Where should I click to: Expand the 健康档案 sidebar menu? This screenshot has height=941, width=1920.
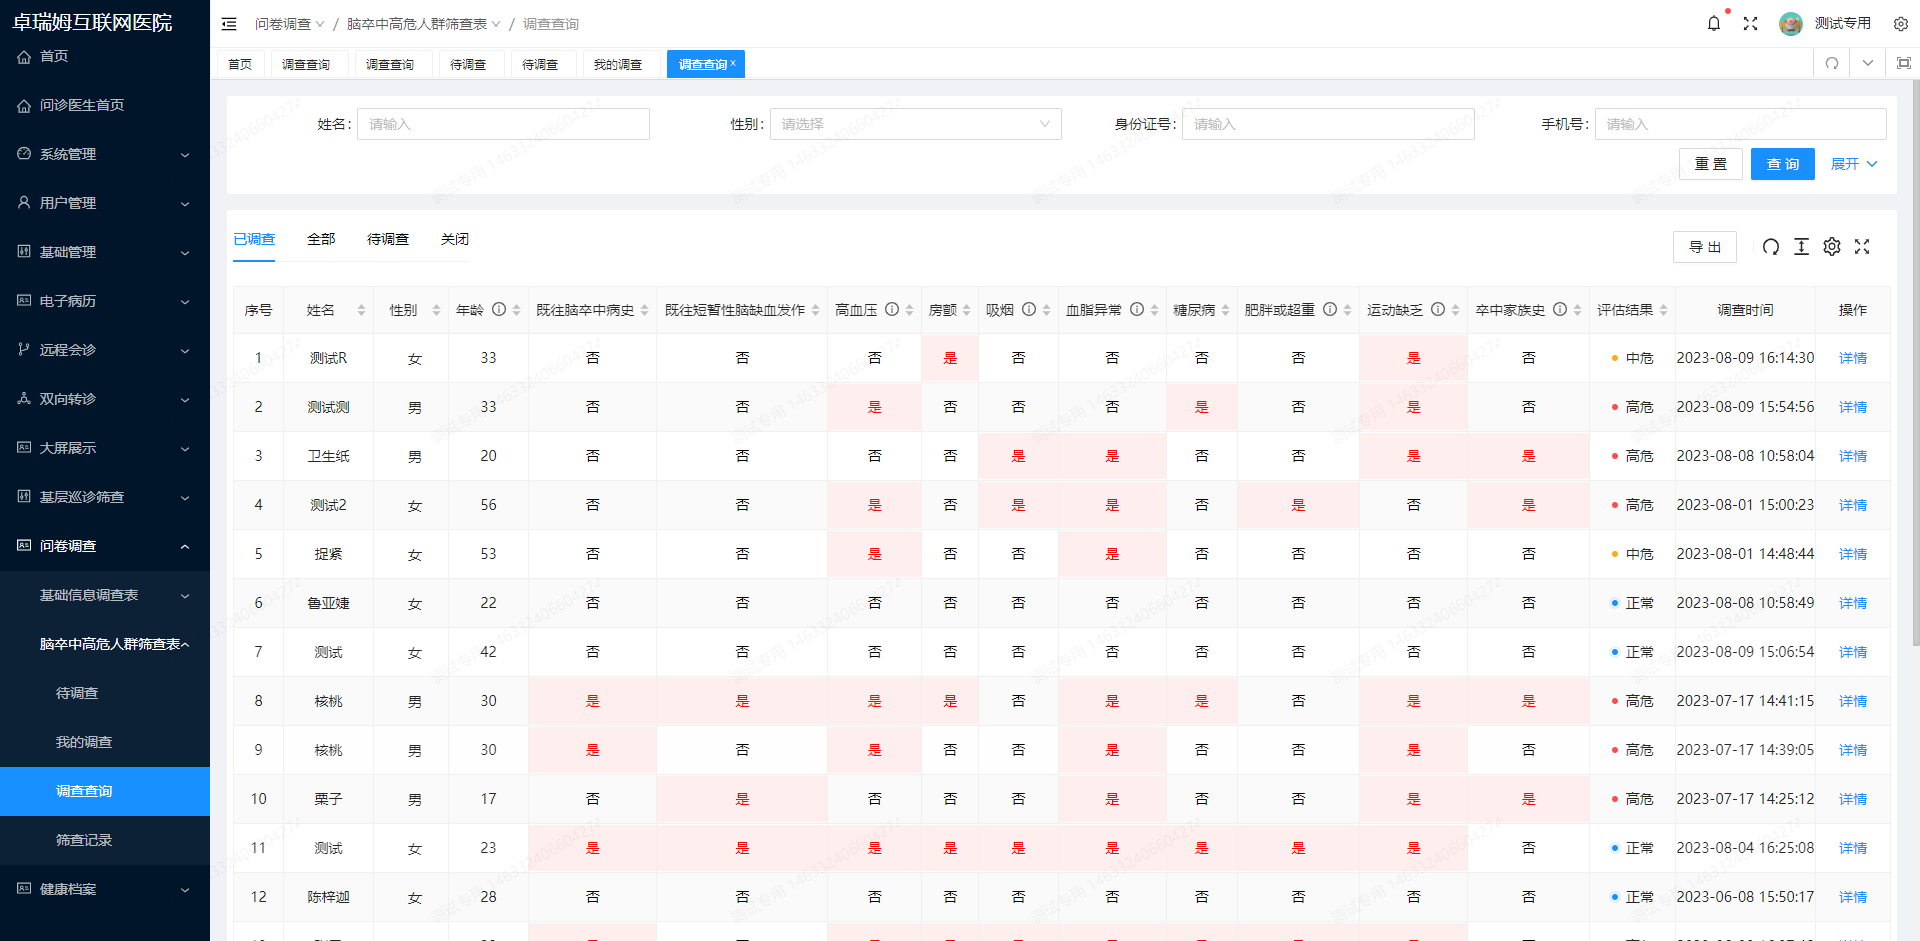tap(105, 889)
